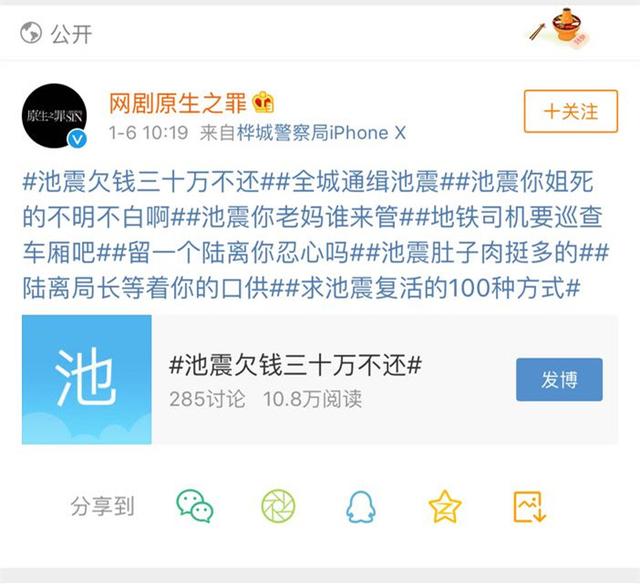This screenshot has width=640, height=584.
Task: Share post to WeChat
Action: coord(195,506)
